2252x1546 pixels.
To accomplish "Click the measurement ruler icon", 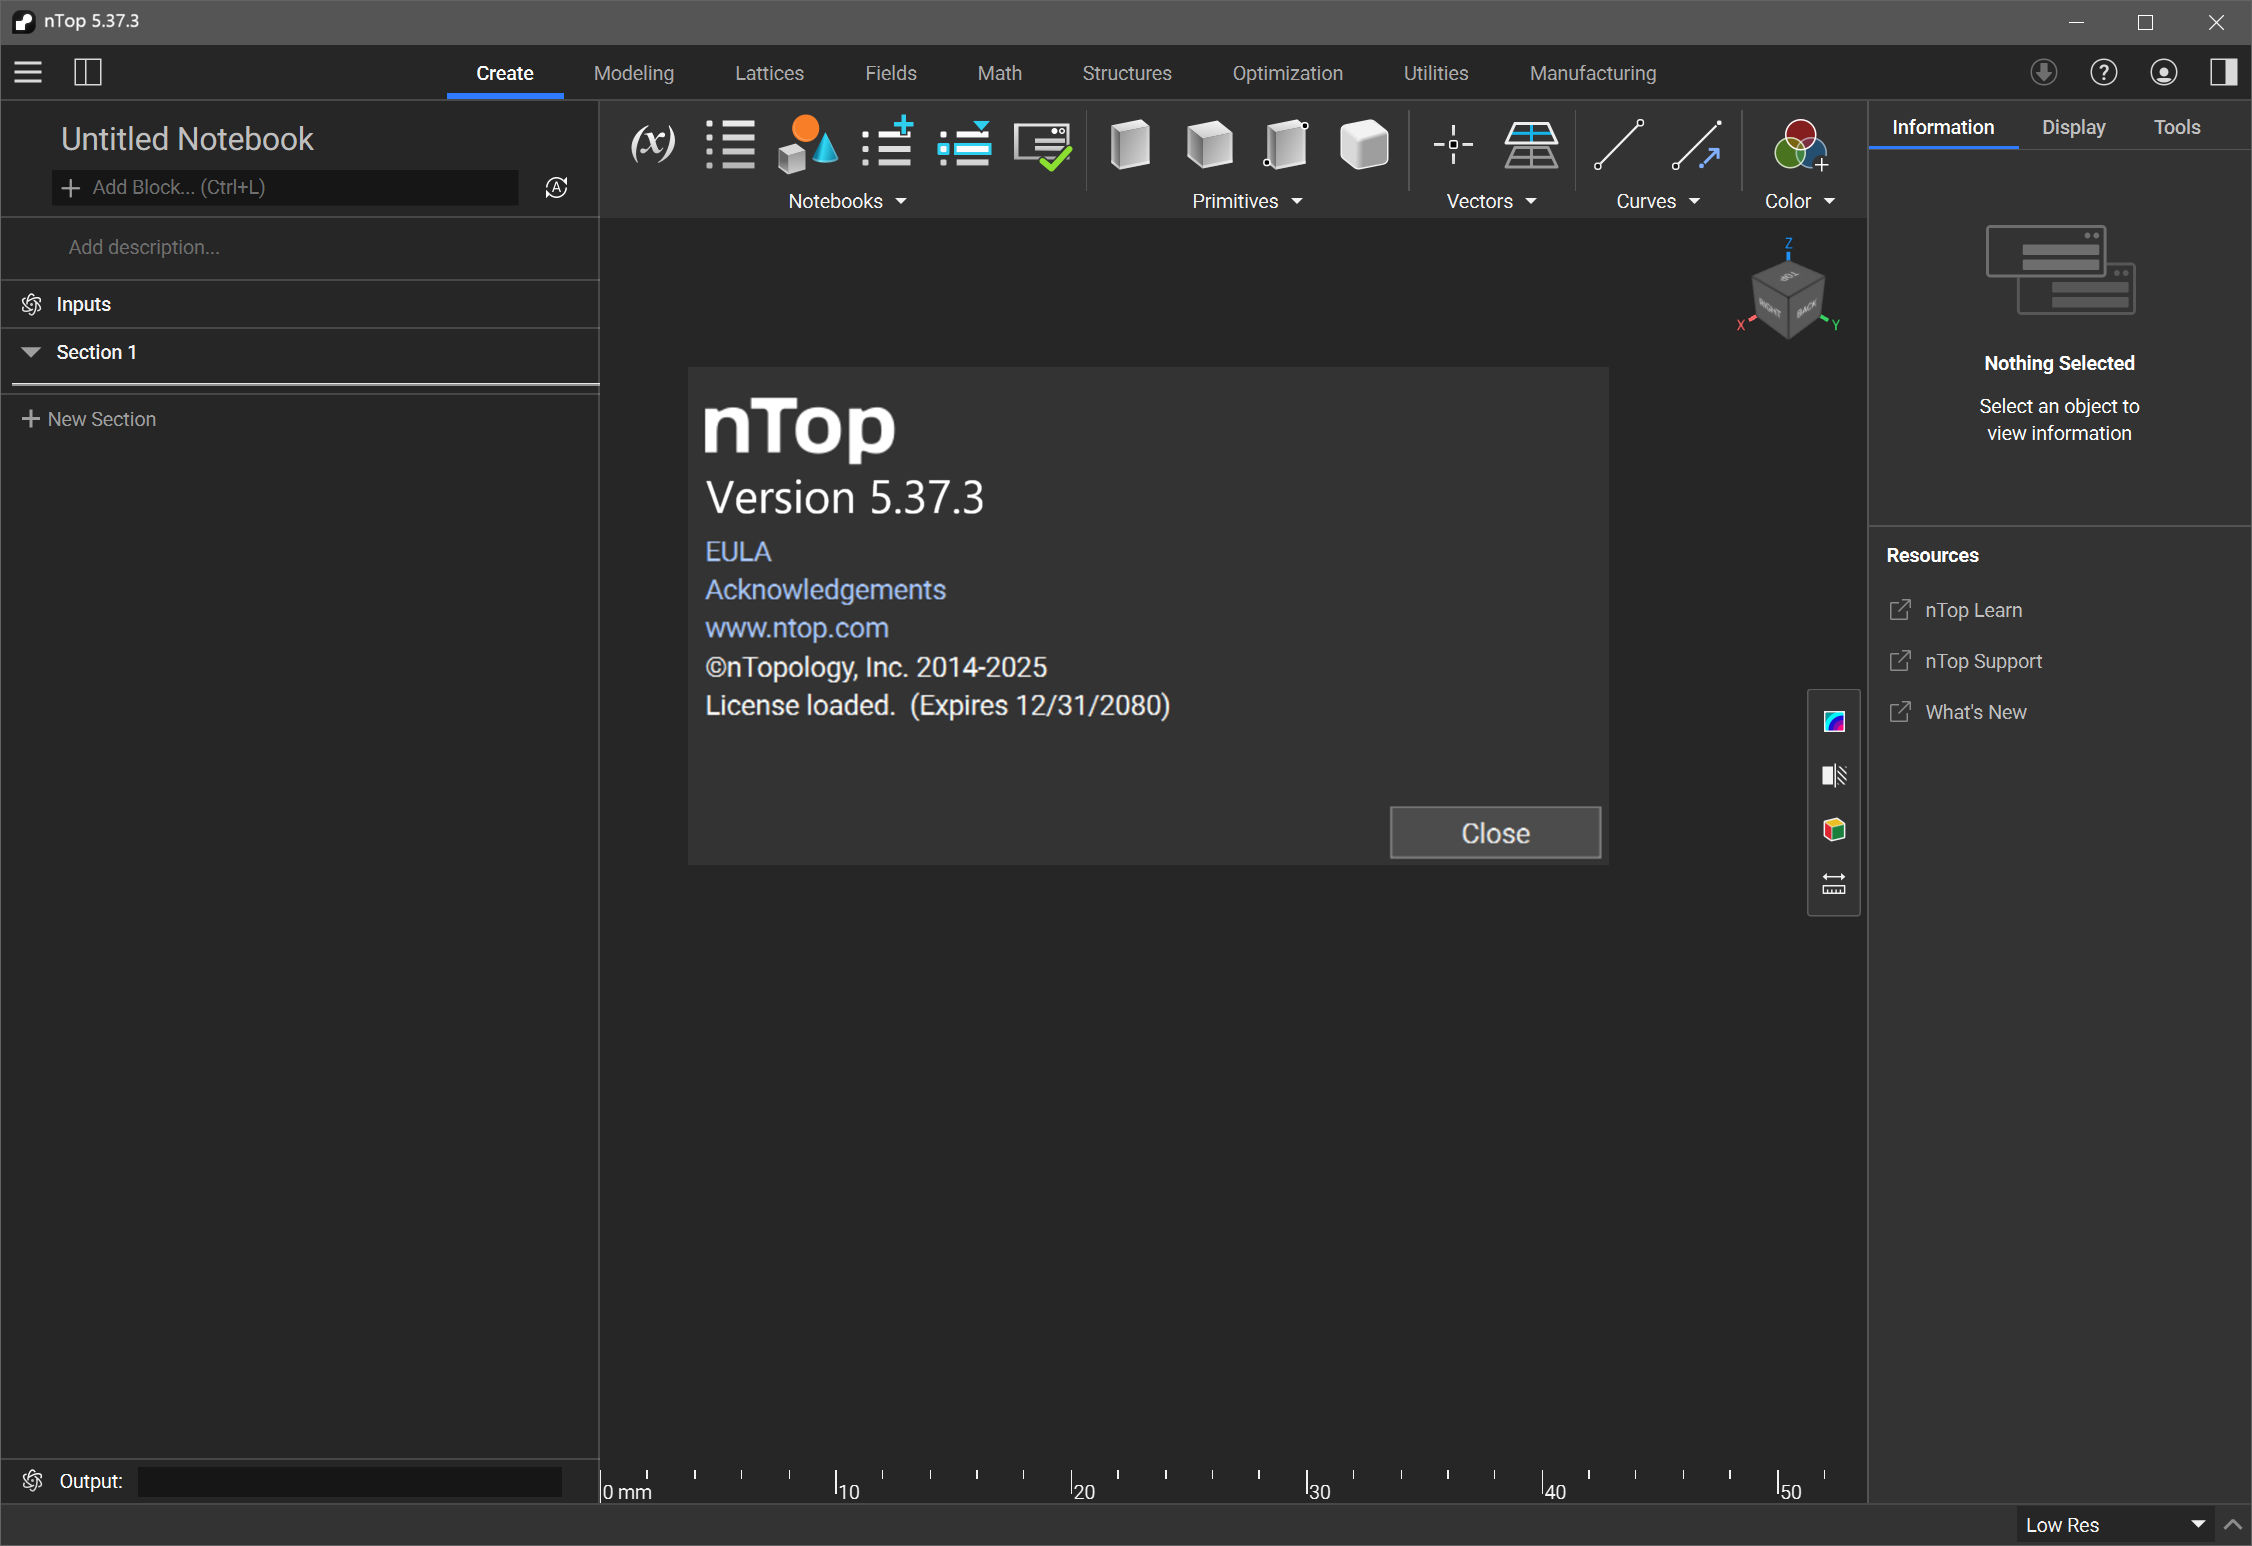I will click(x=1833, y=884).
